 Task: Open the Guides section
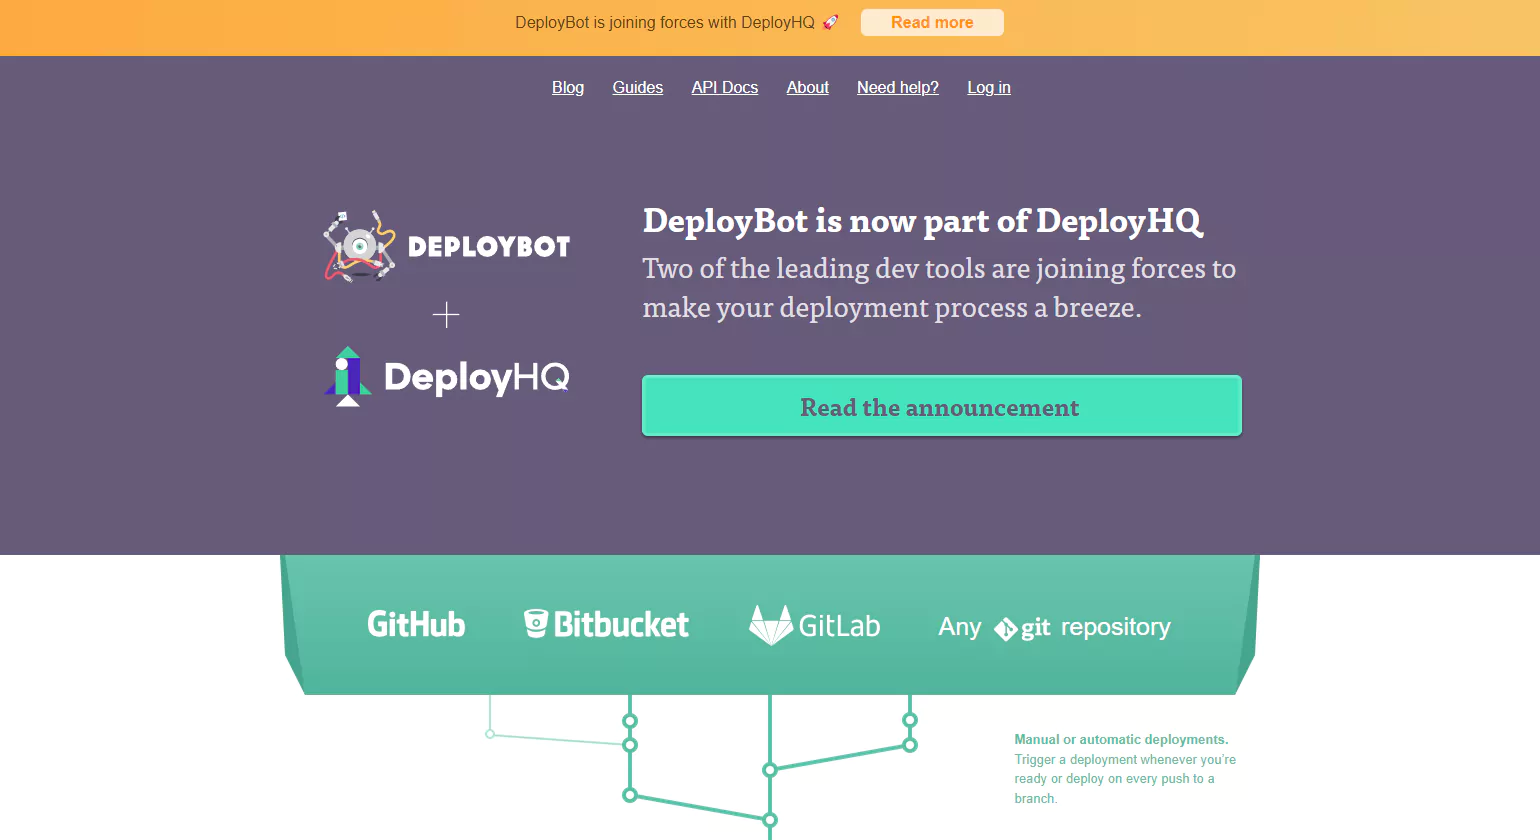pyautogui.click(x=637, y=88)
